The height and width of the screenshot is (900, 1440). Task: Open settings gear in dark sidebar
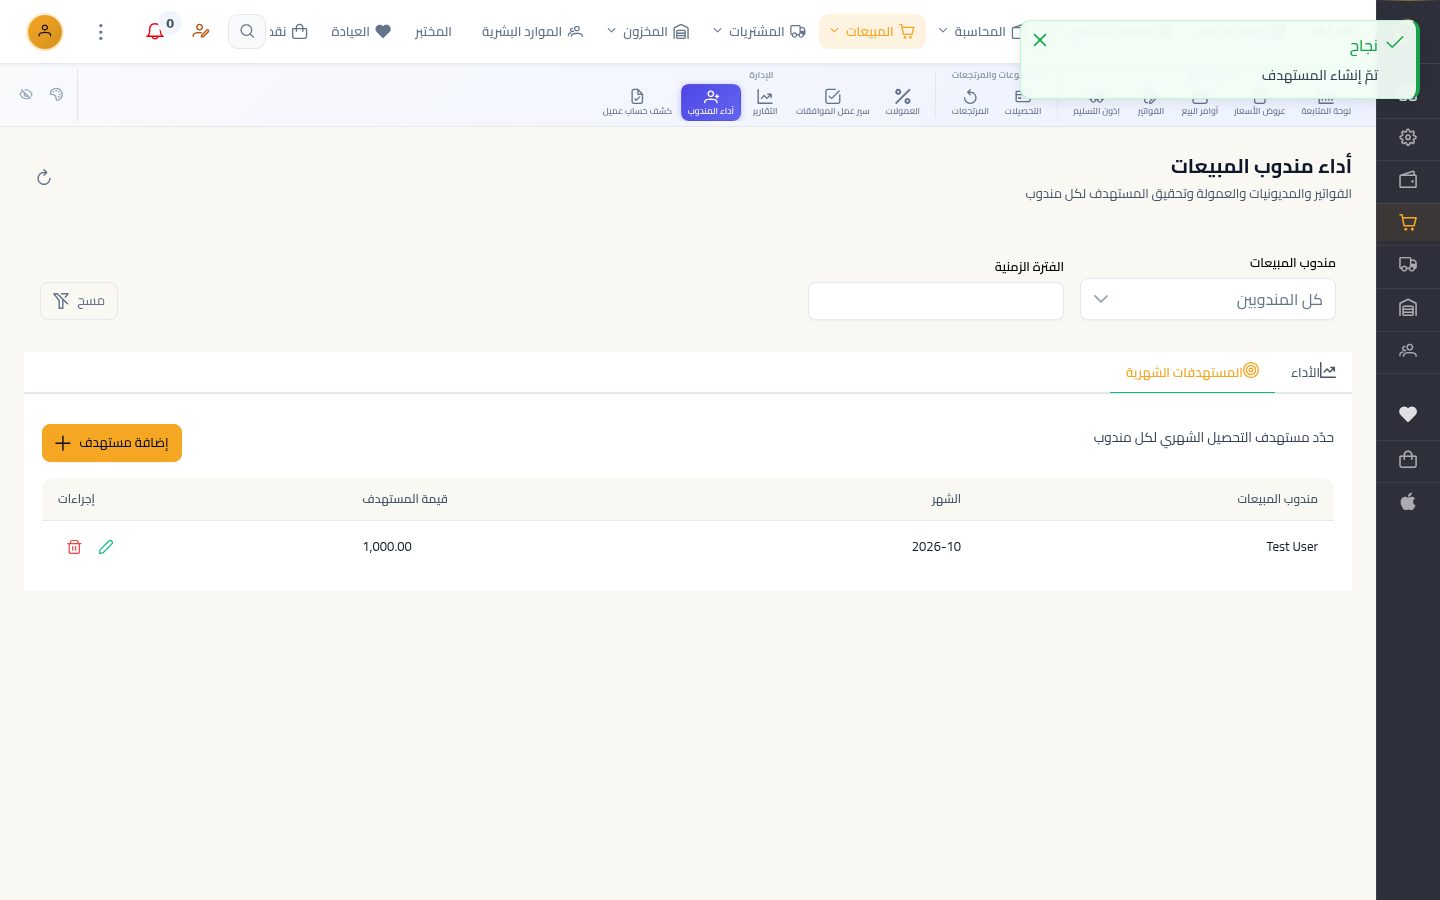[x=1408, y=137]
